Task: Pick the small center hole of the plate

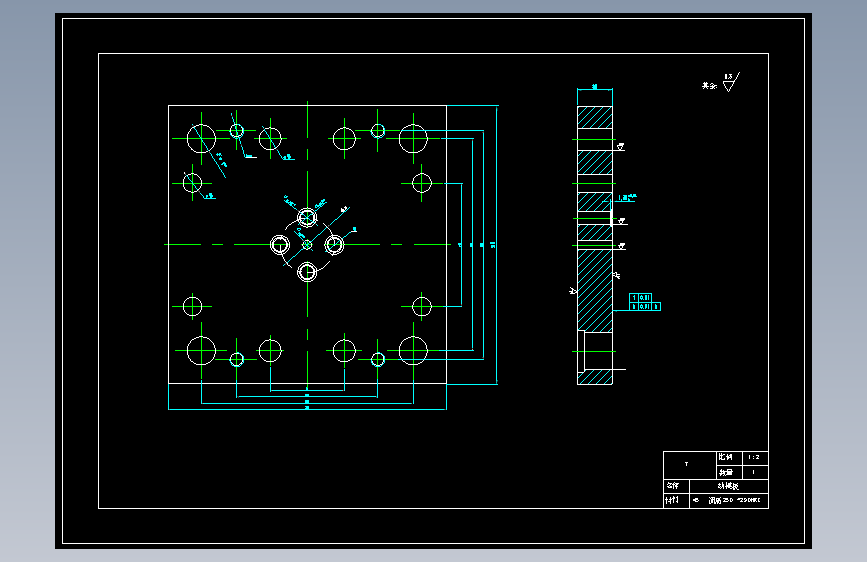Action: coord(307,244)
